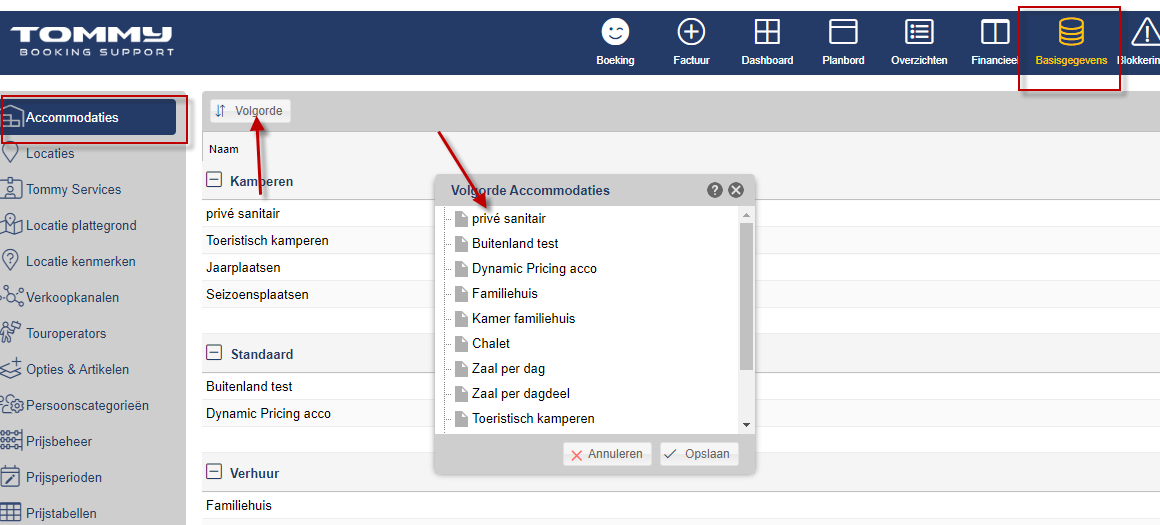Click the dialog scrollbar down arrow
The height and width of the screenshot is (525, 1160).
click(x=746, y=424)
